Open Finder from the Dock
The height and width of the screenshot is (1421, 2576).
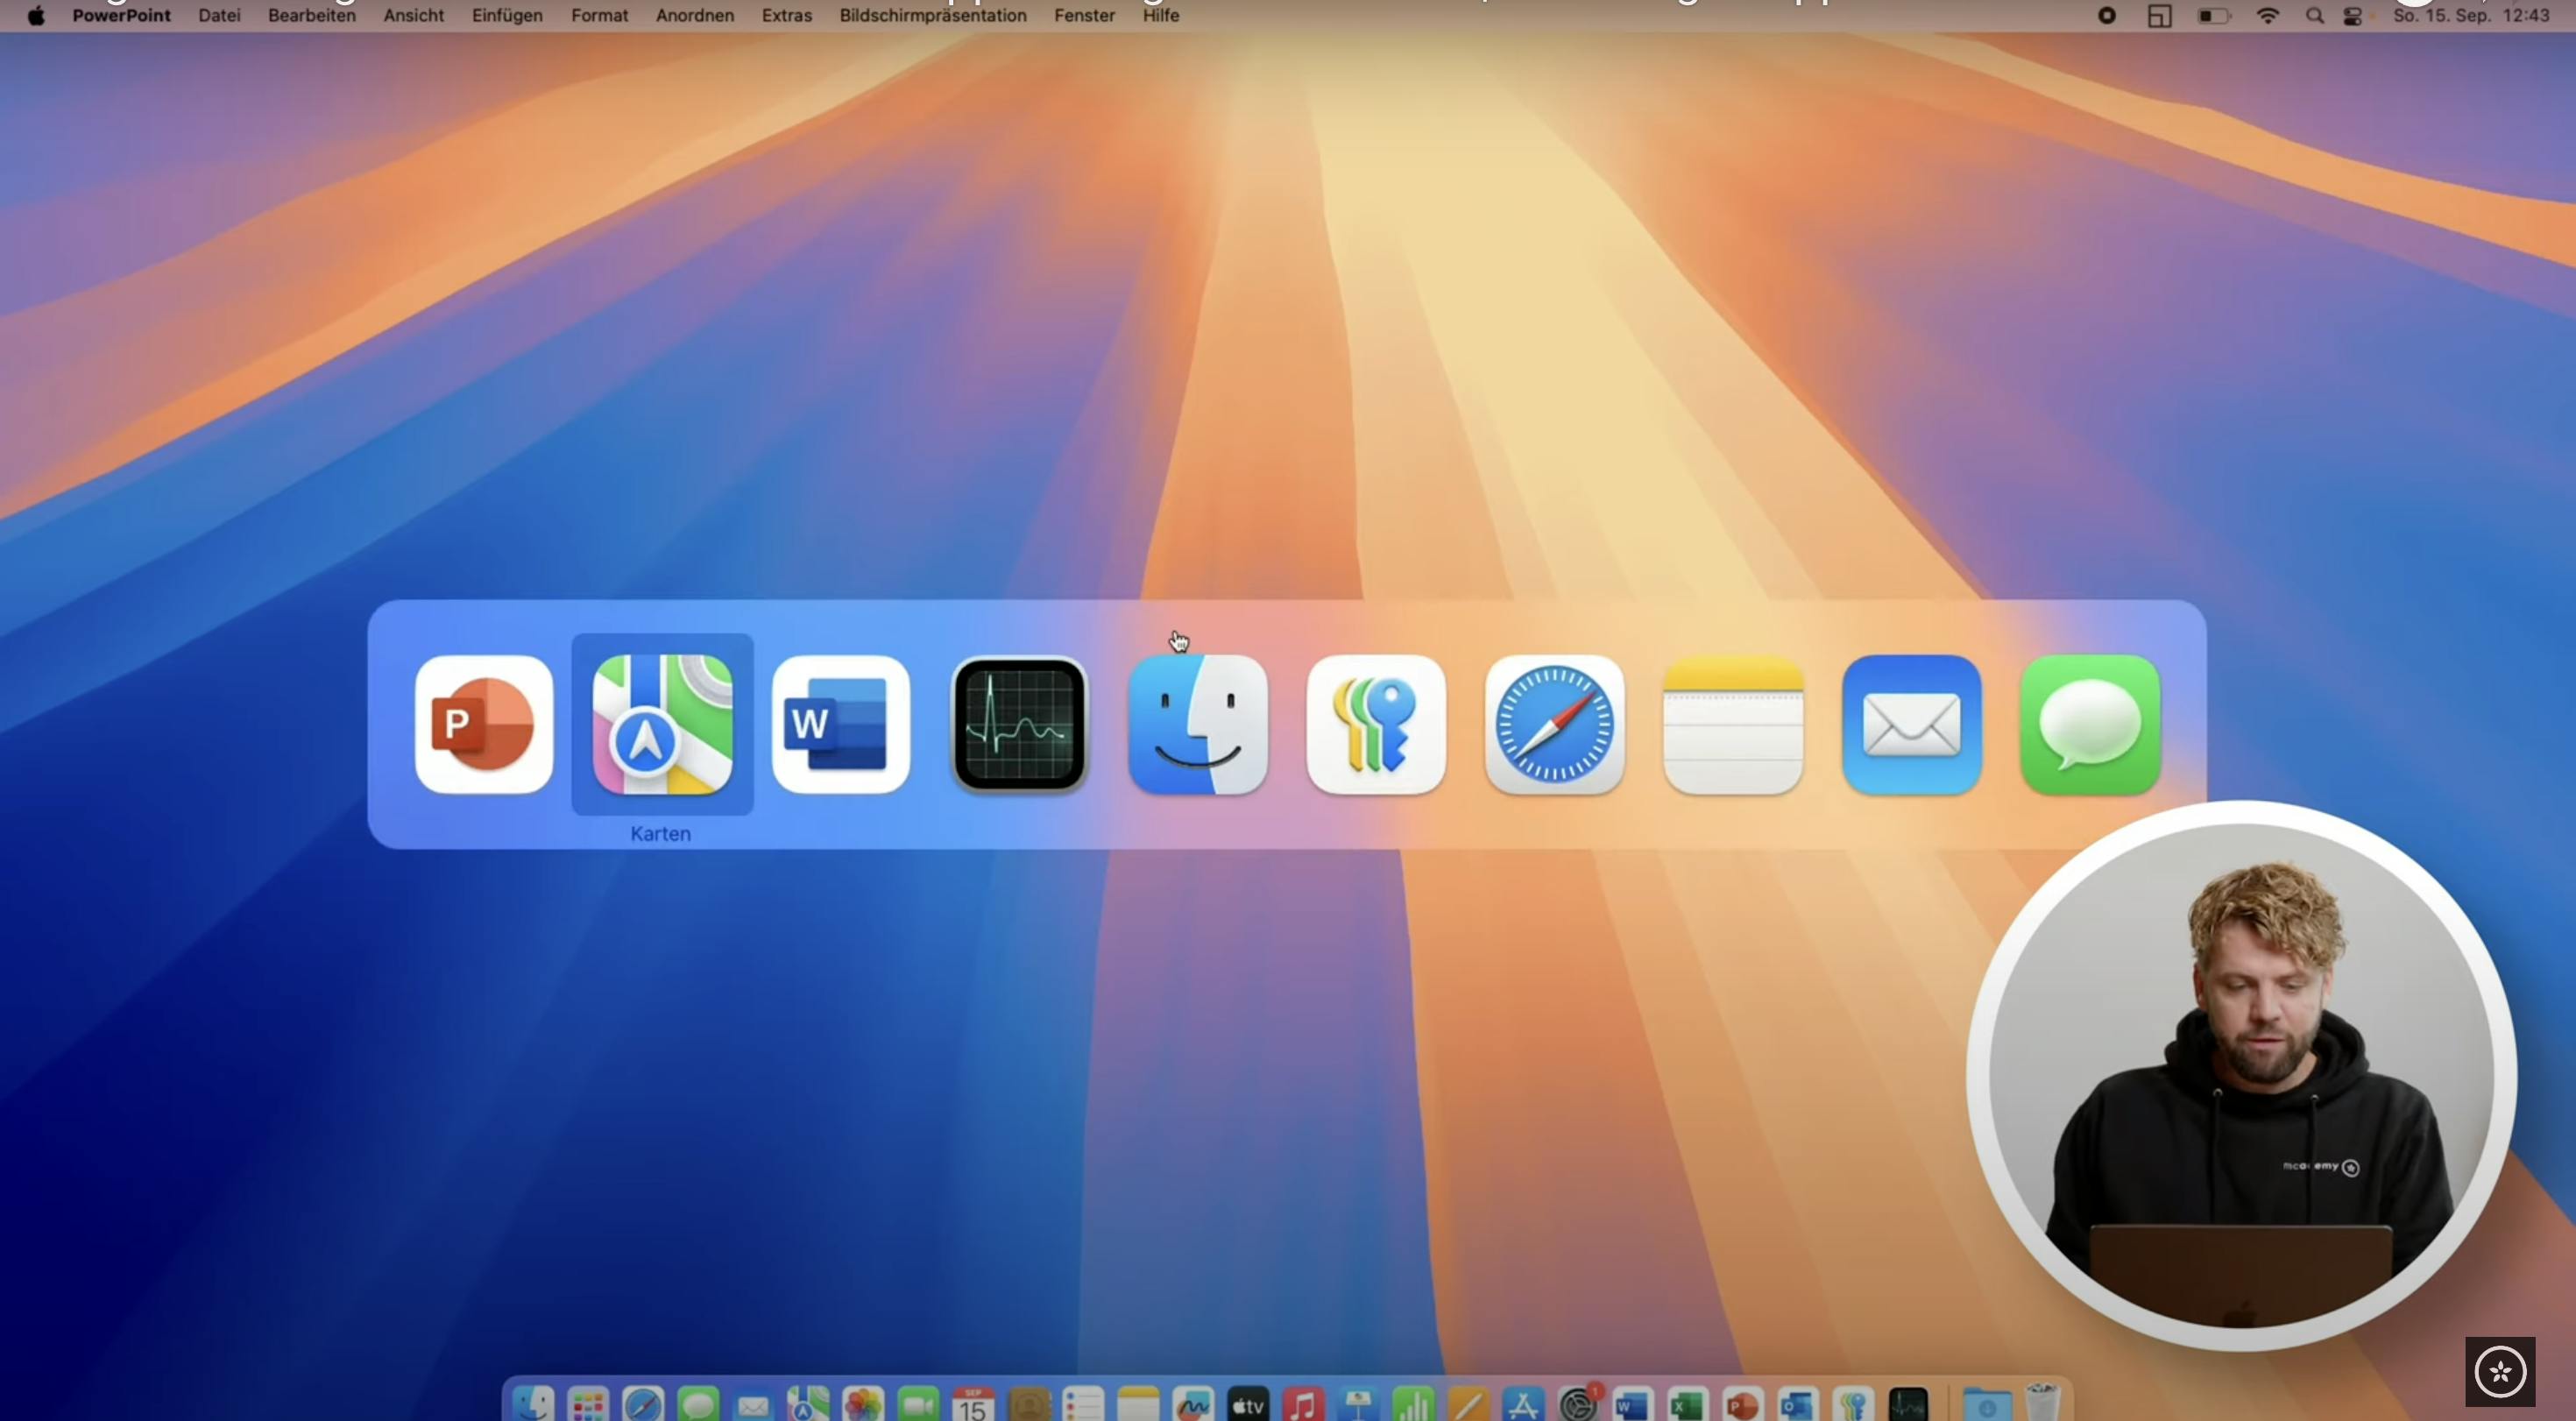[x=533, y=1403]
